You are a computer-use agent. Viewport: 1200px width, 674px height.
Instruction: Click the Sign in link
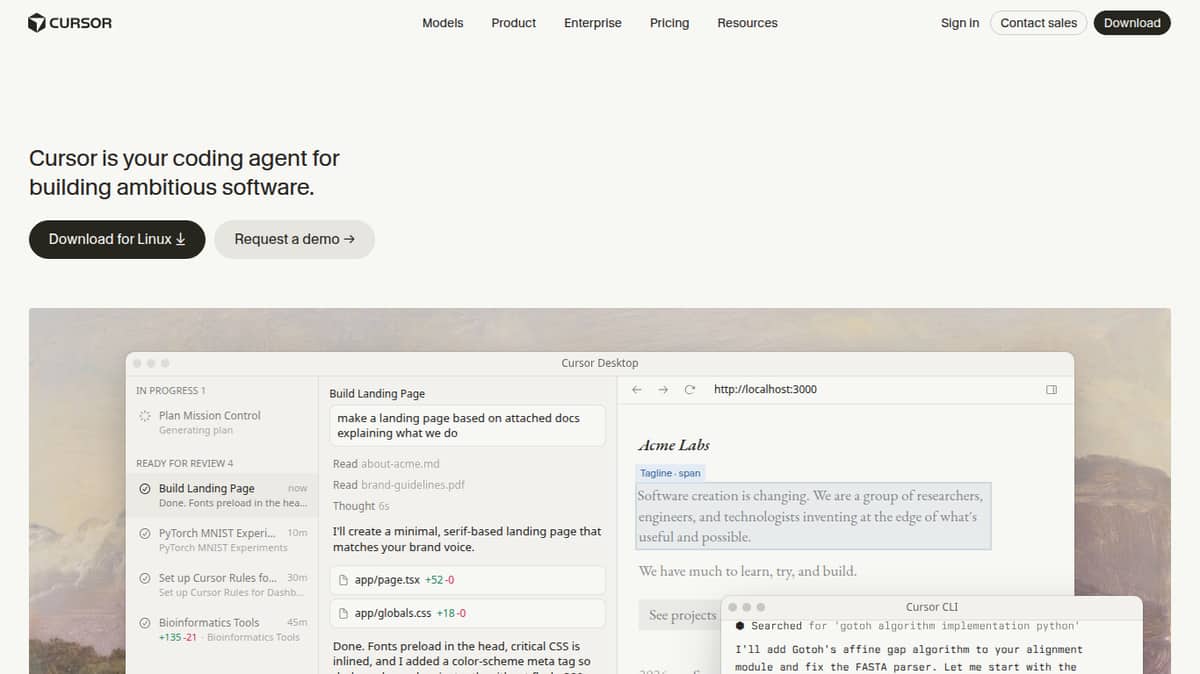pyautogui.click(x=960, y=23)
